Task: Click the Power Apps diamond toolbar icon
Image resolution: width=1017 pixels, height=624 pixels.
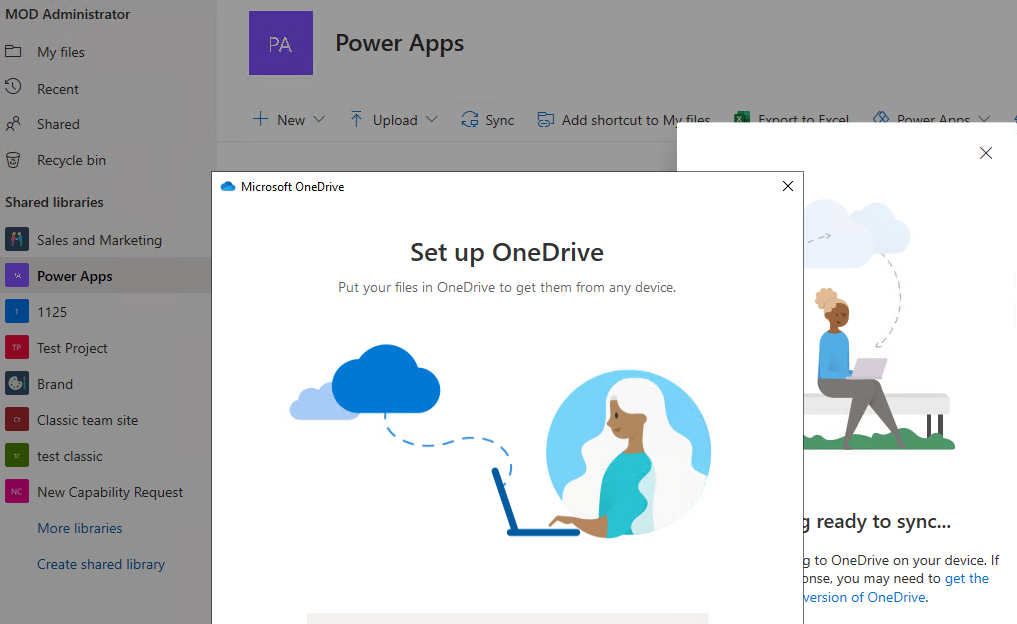Action: [881, 117]
